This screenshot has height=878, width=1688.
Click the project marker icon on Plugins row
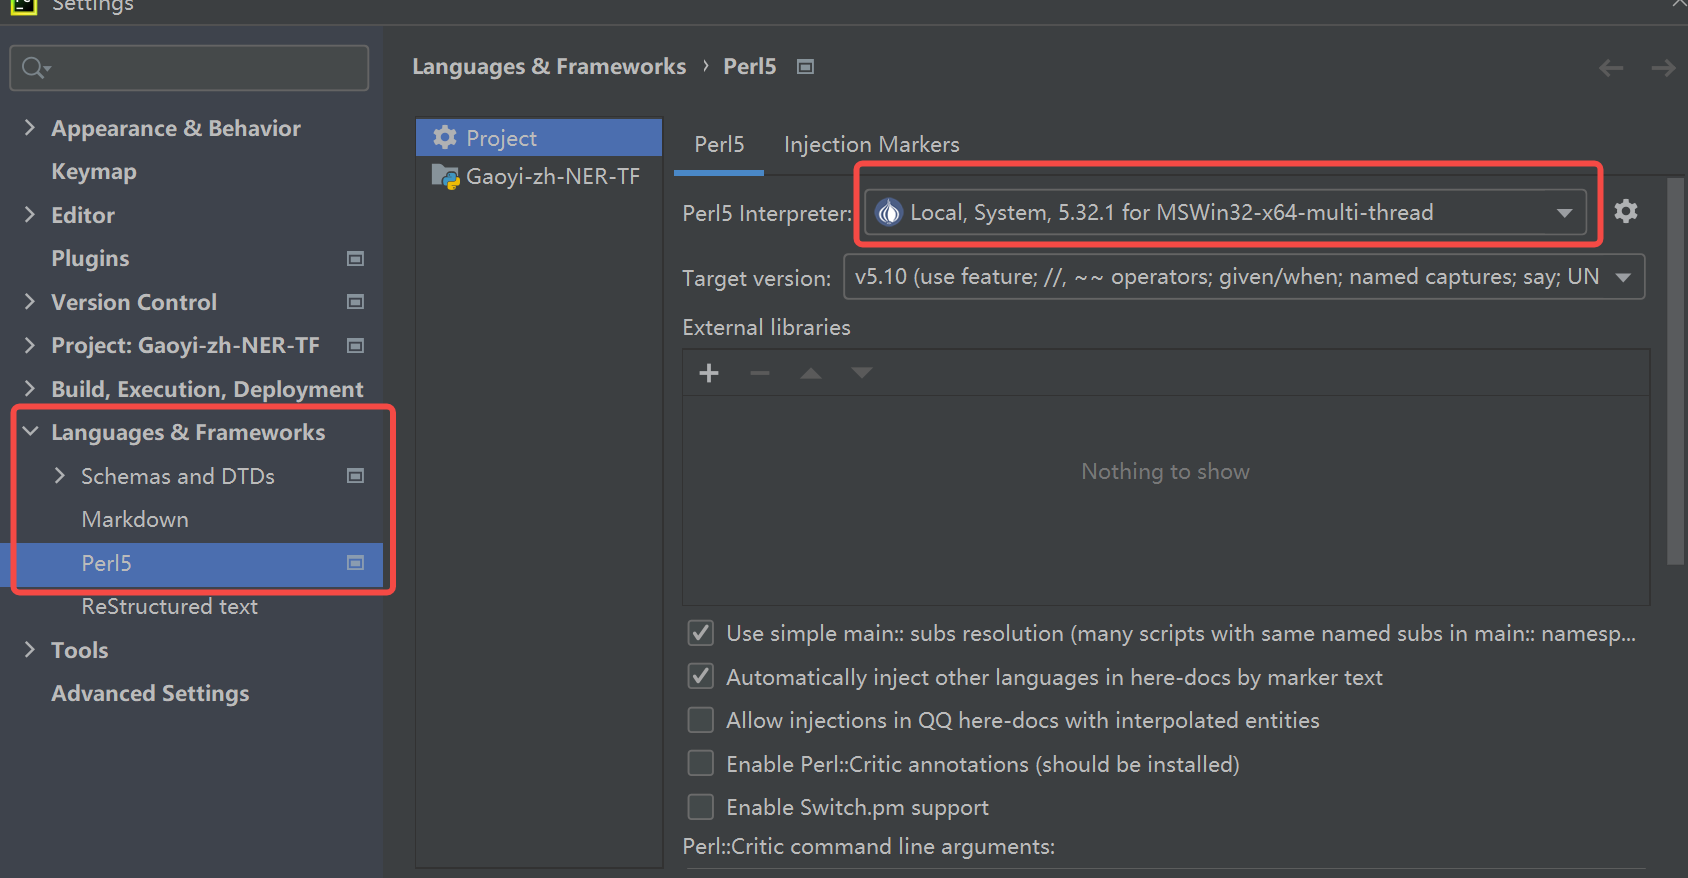(355, 258)
